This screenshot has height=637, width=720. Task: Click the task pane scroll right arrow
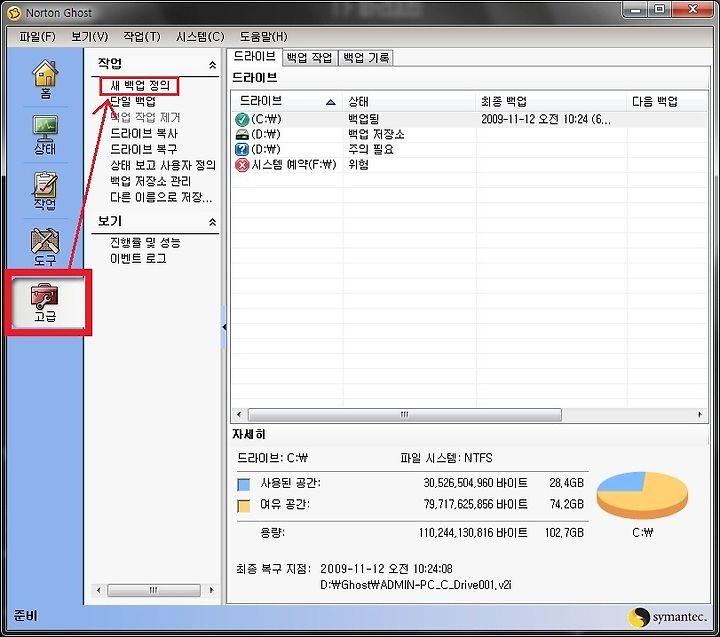pos(211,590)
